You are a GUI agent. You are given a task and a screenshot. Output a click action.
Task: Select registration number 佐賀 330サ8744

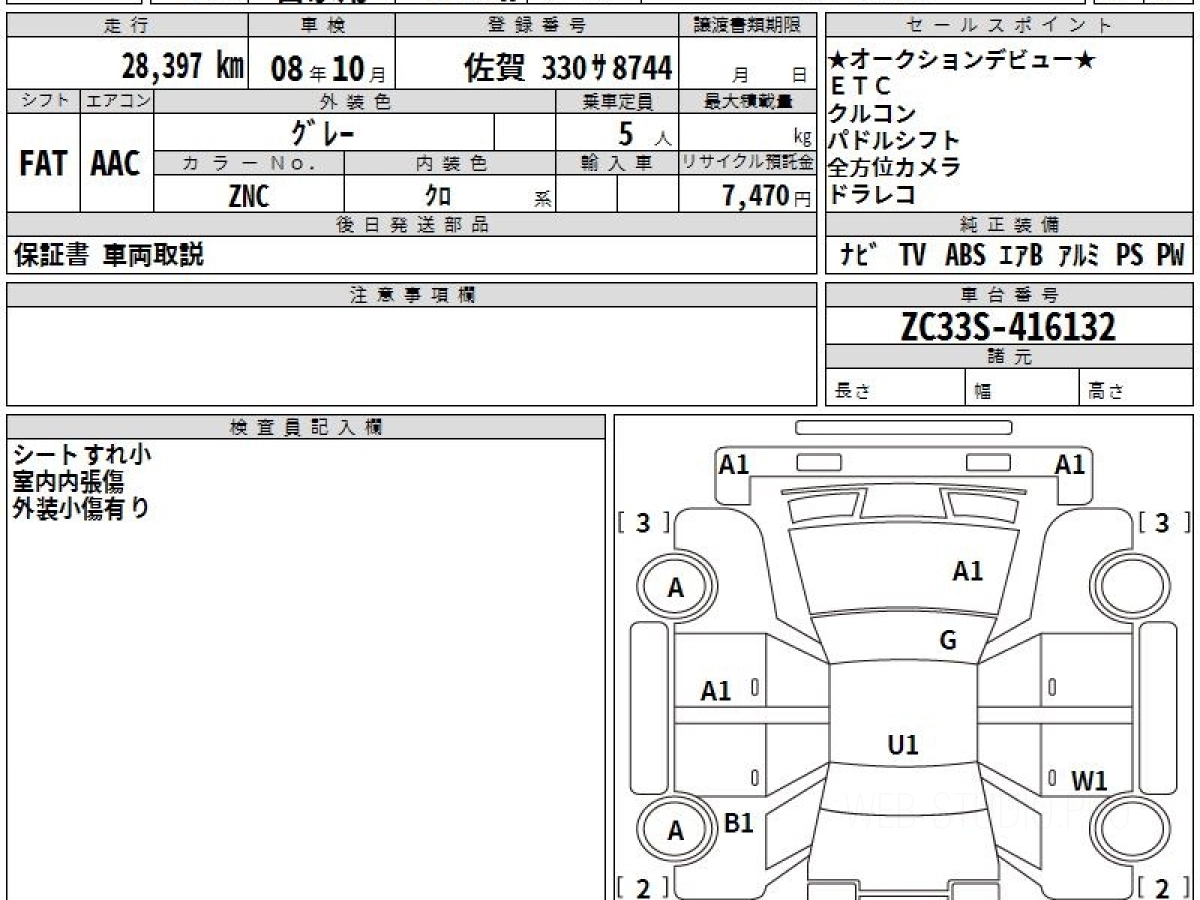(568, 68)
